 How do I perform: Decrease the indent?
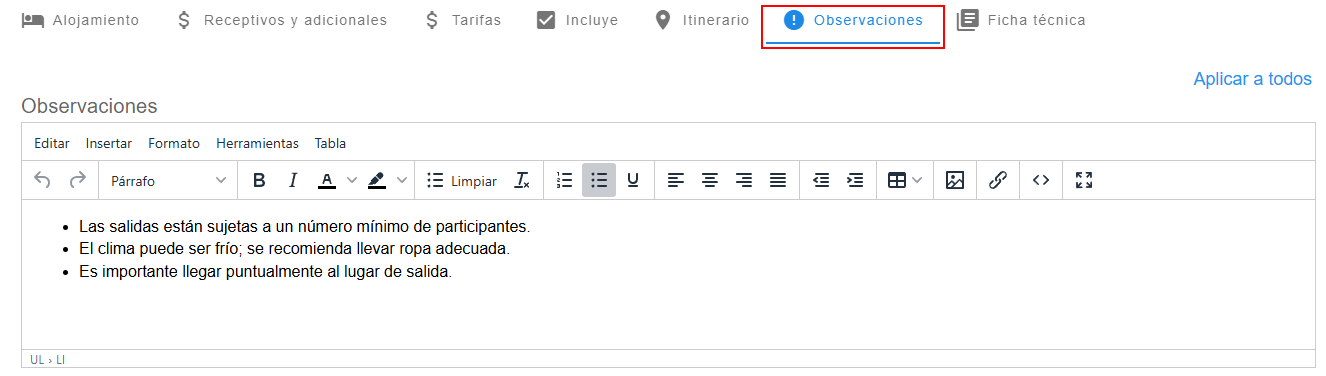coord(821,180)
